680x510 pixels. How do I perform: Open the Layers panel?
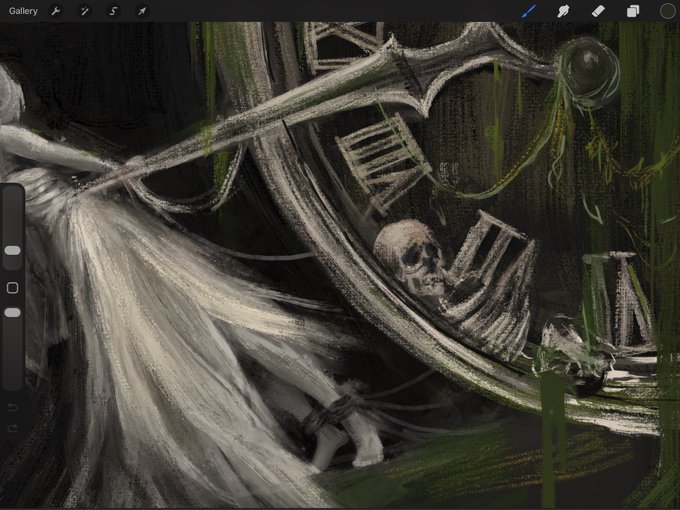pos(633,11)
